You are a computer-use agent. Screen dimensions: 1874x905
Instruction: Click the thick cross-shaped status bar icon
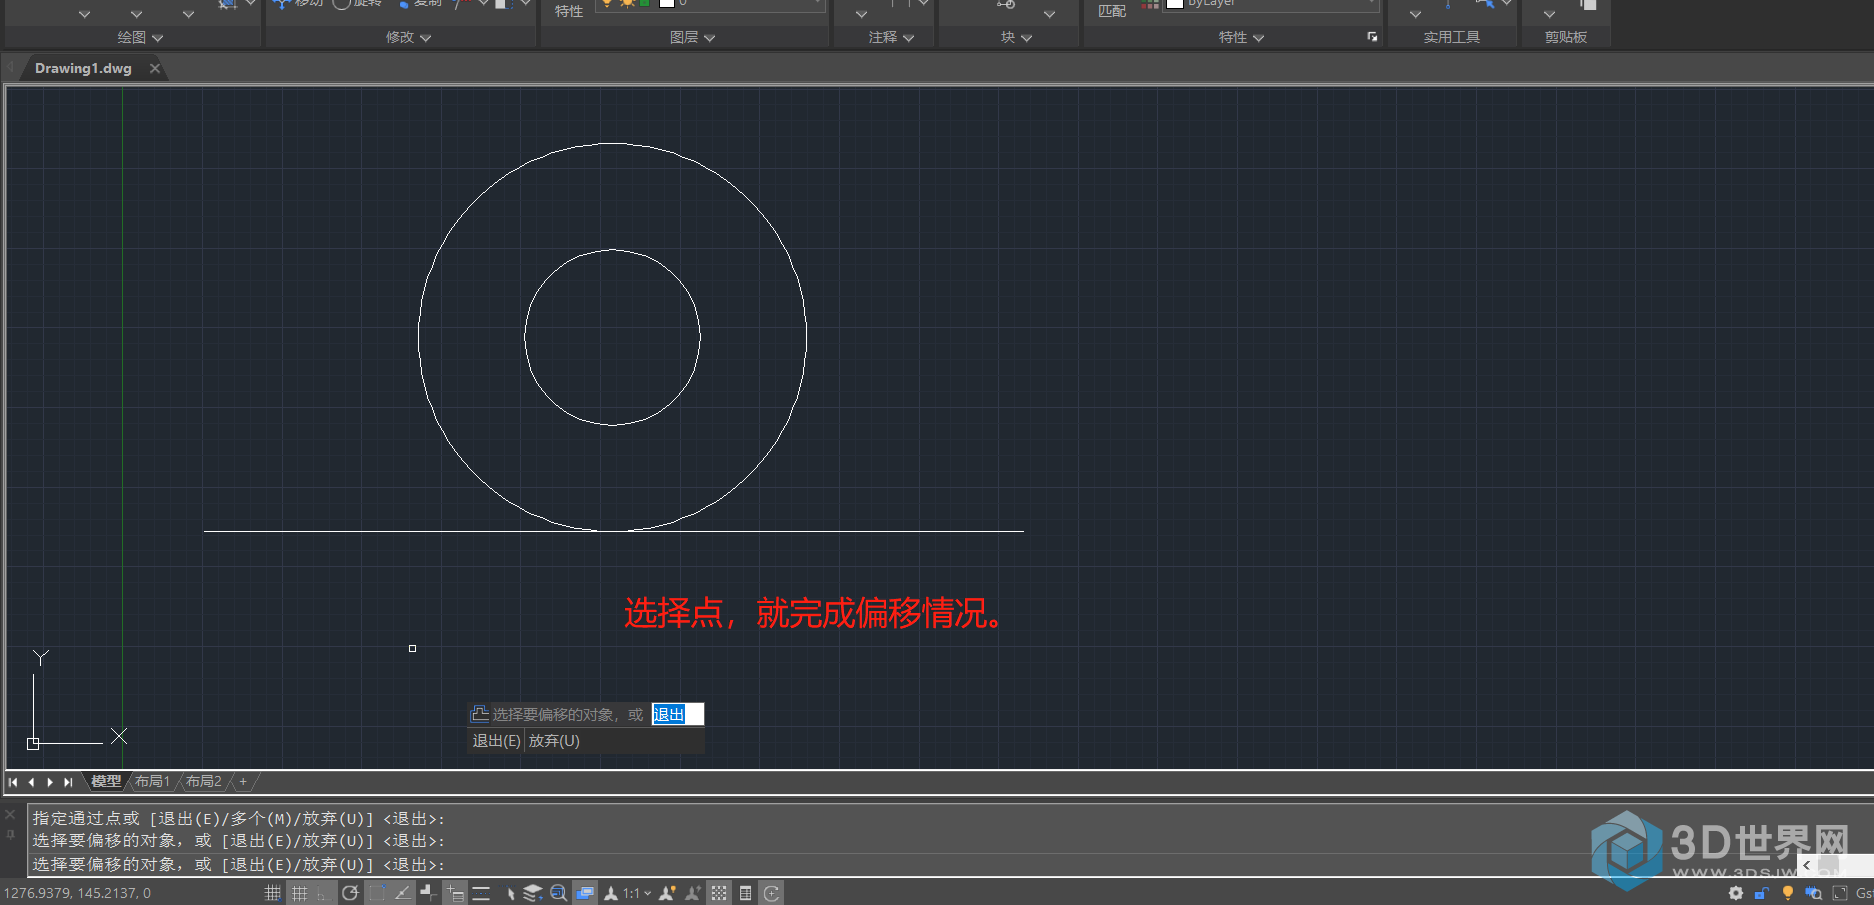click(x=428, y=893)
